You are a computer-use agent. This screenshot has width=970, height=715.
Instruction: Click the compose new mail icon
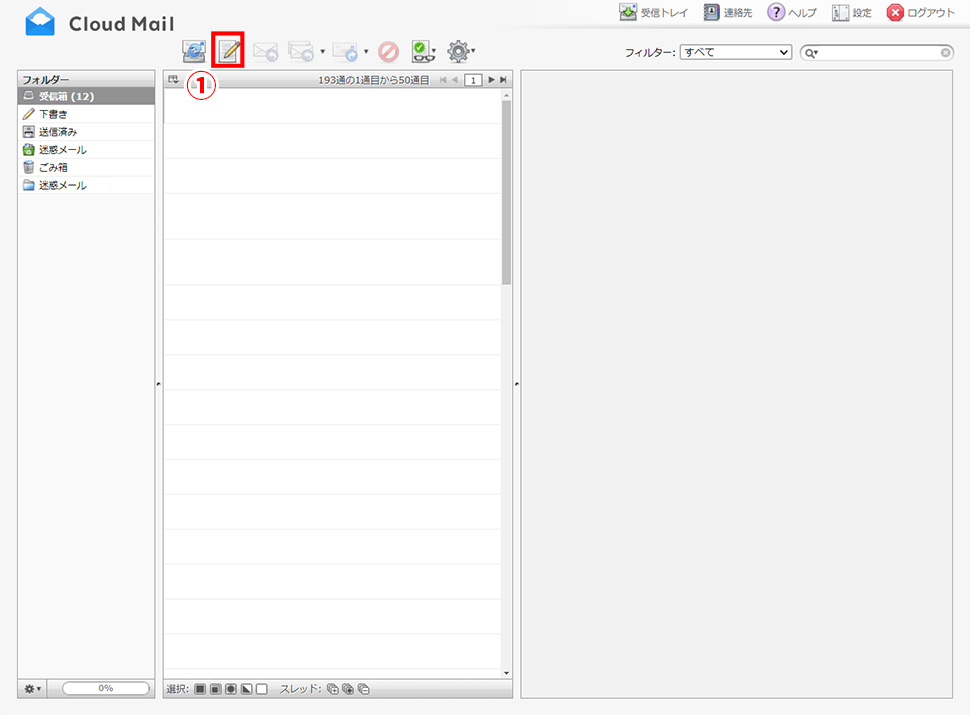229,51
